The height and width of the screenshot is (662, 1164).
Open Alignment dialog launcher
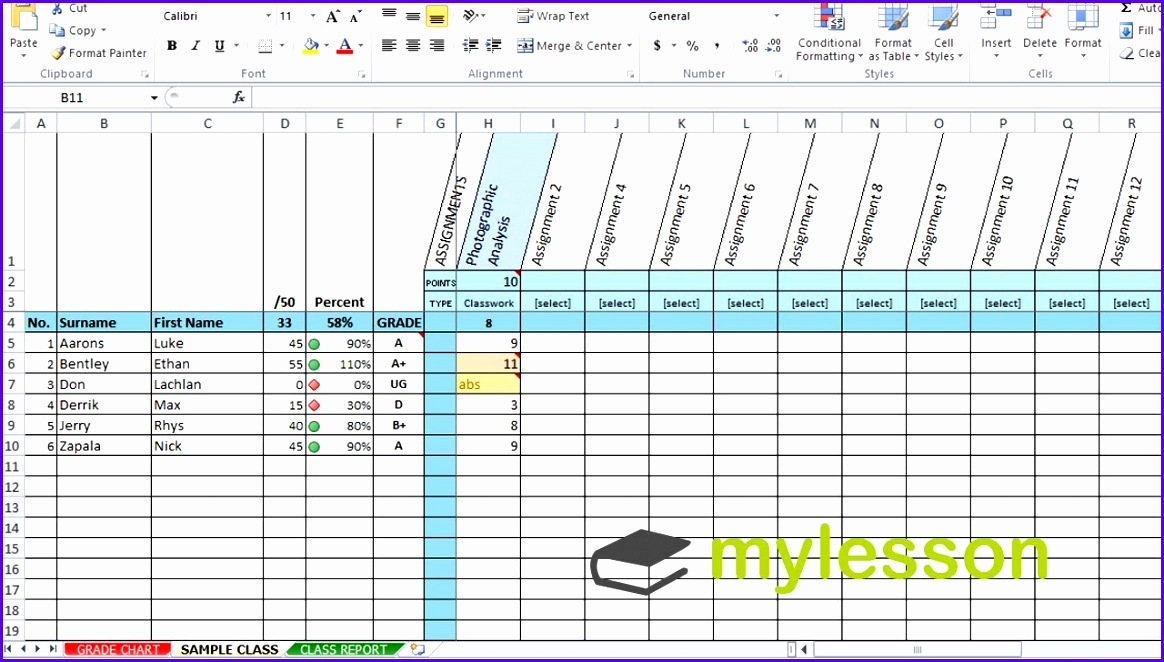(x=630, y=74)
